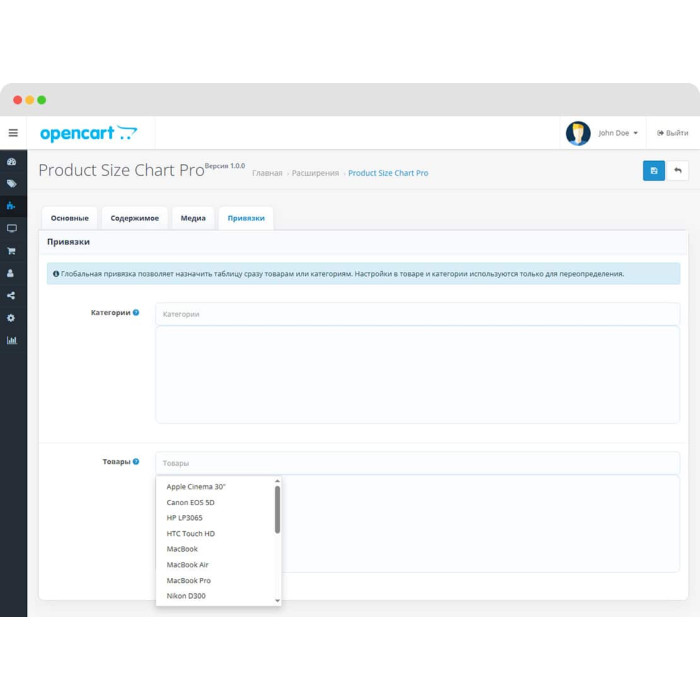Click the Категории input field
The width and height of the screenshot is (700, 700).
click(417, 314)
